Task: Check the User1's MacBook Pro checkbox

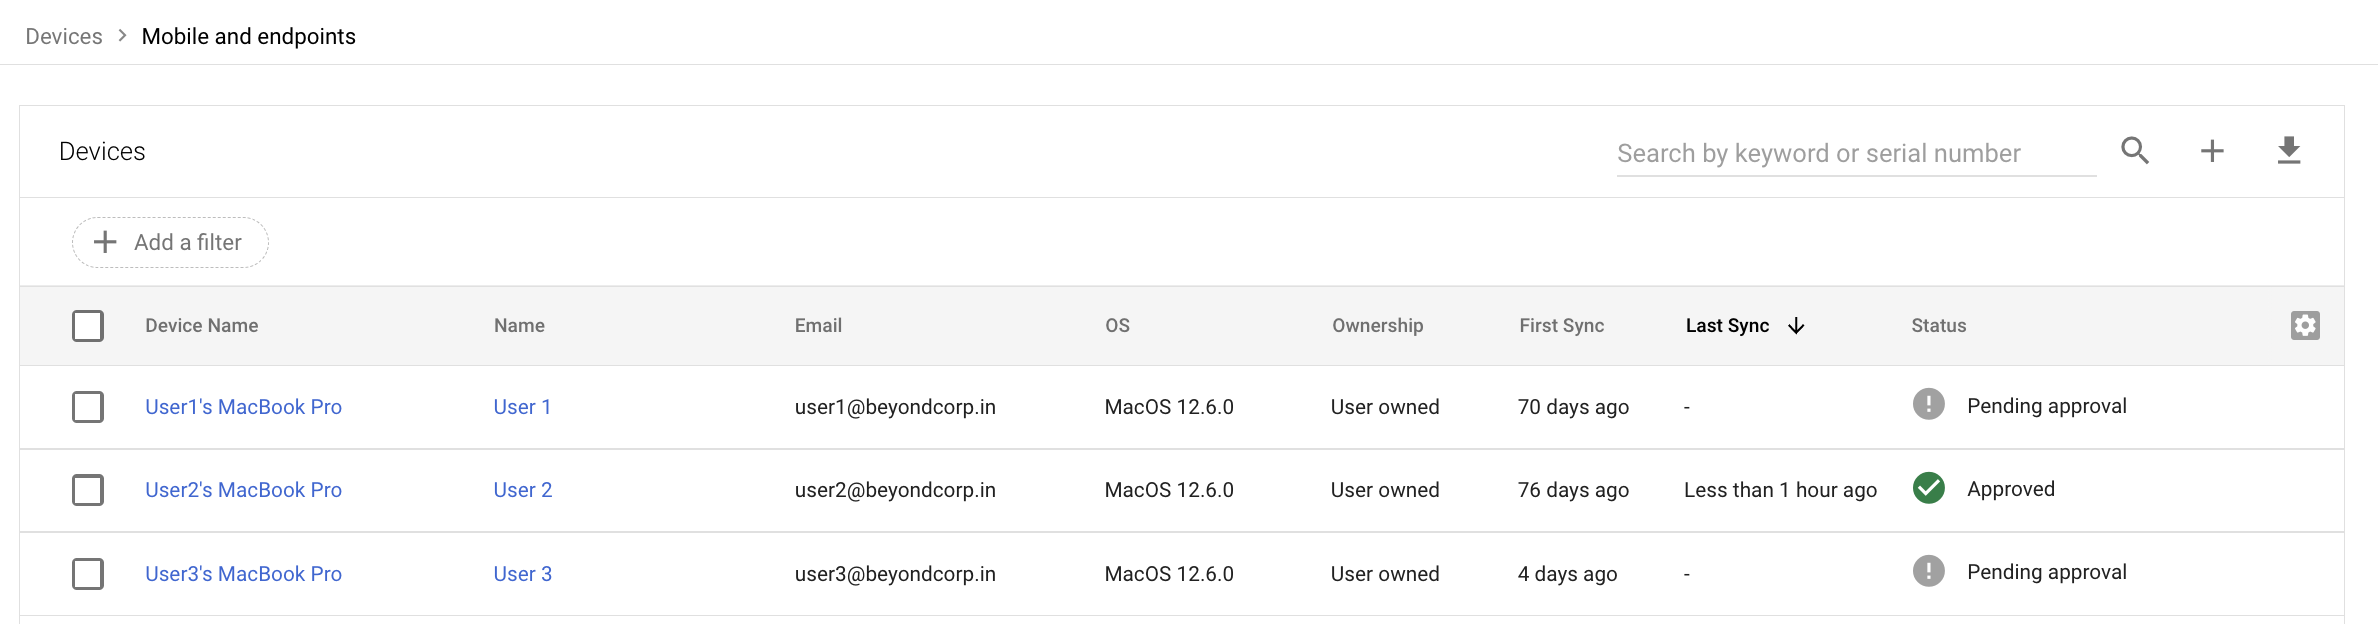Action: [88, 407]
